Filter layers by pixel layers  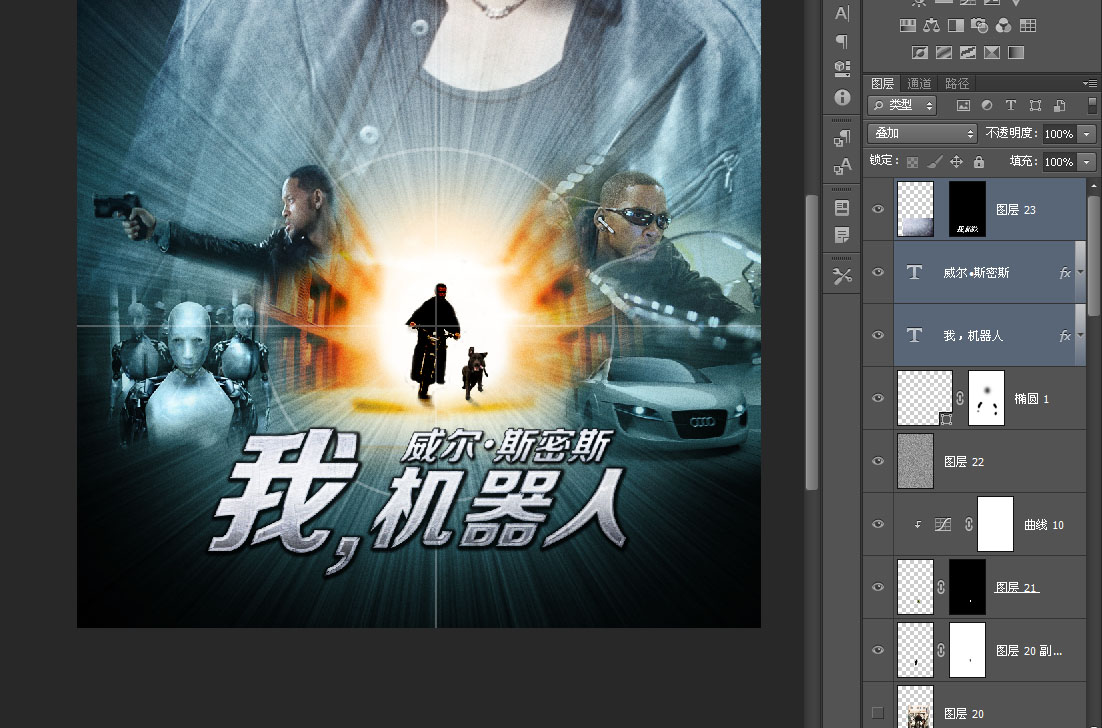click(x=963, y=105)
